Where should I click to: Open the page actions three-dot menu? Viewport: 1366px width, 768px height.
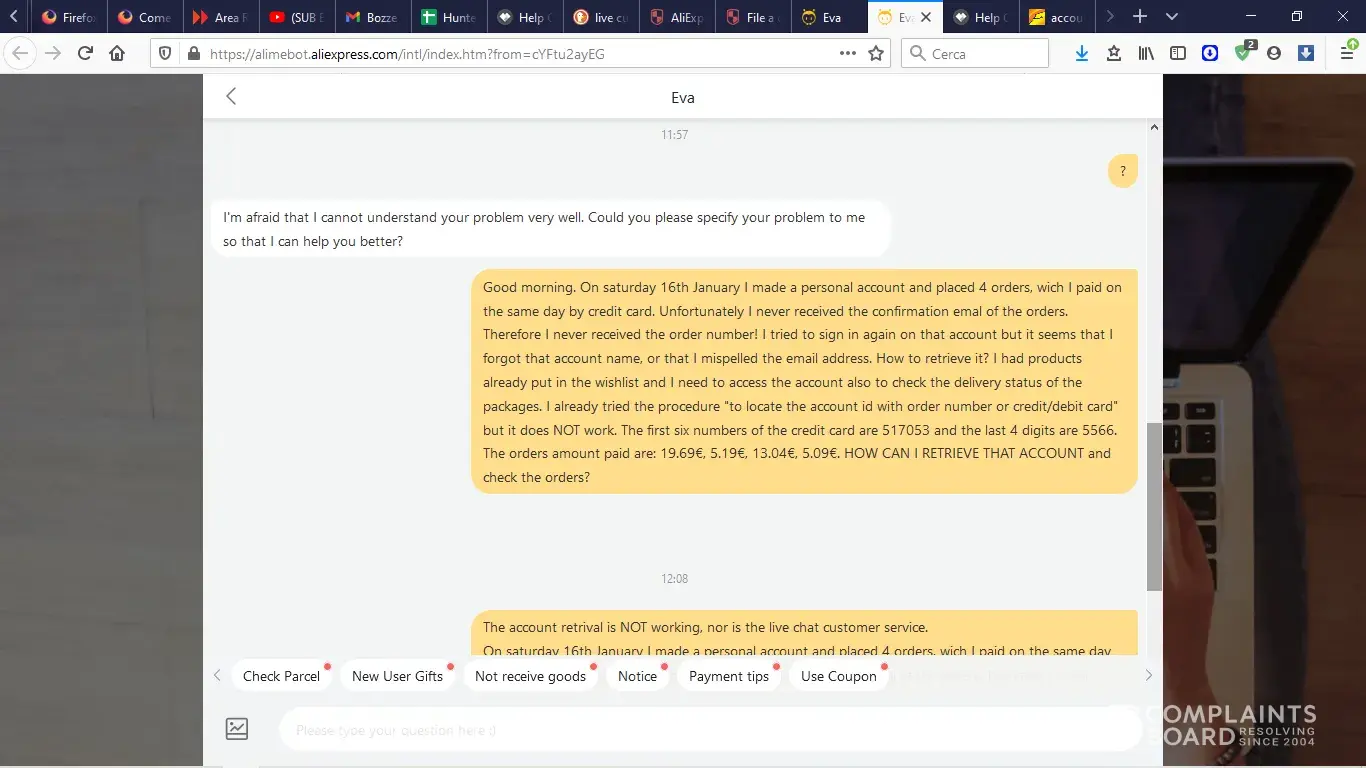[x=848, y=54]
